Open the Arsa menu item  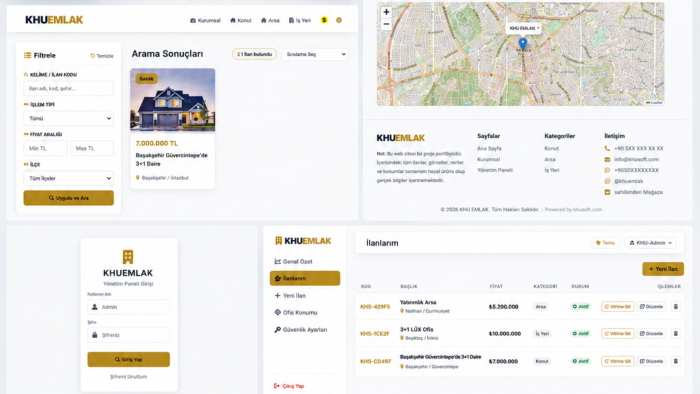(270, 20)
